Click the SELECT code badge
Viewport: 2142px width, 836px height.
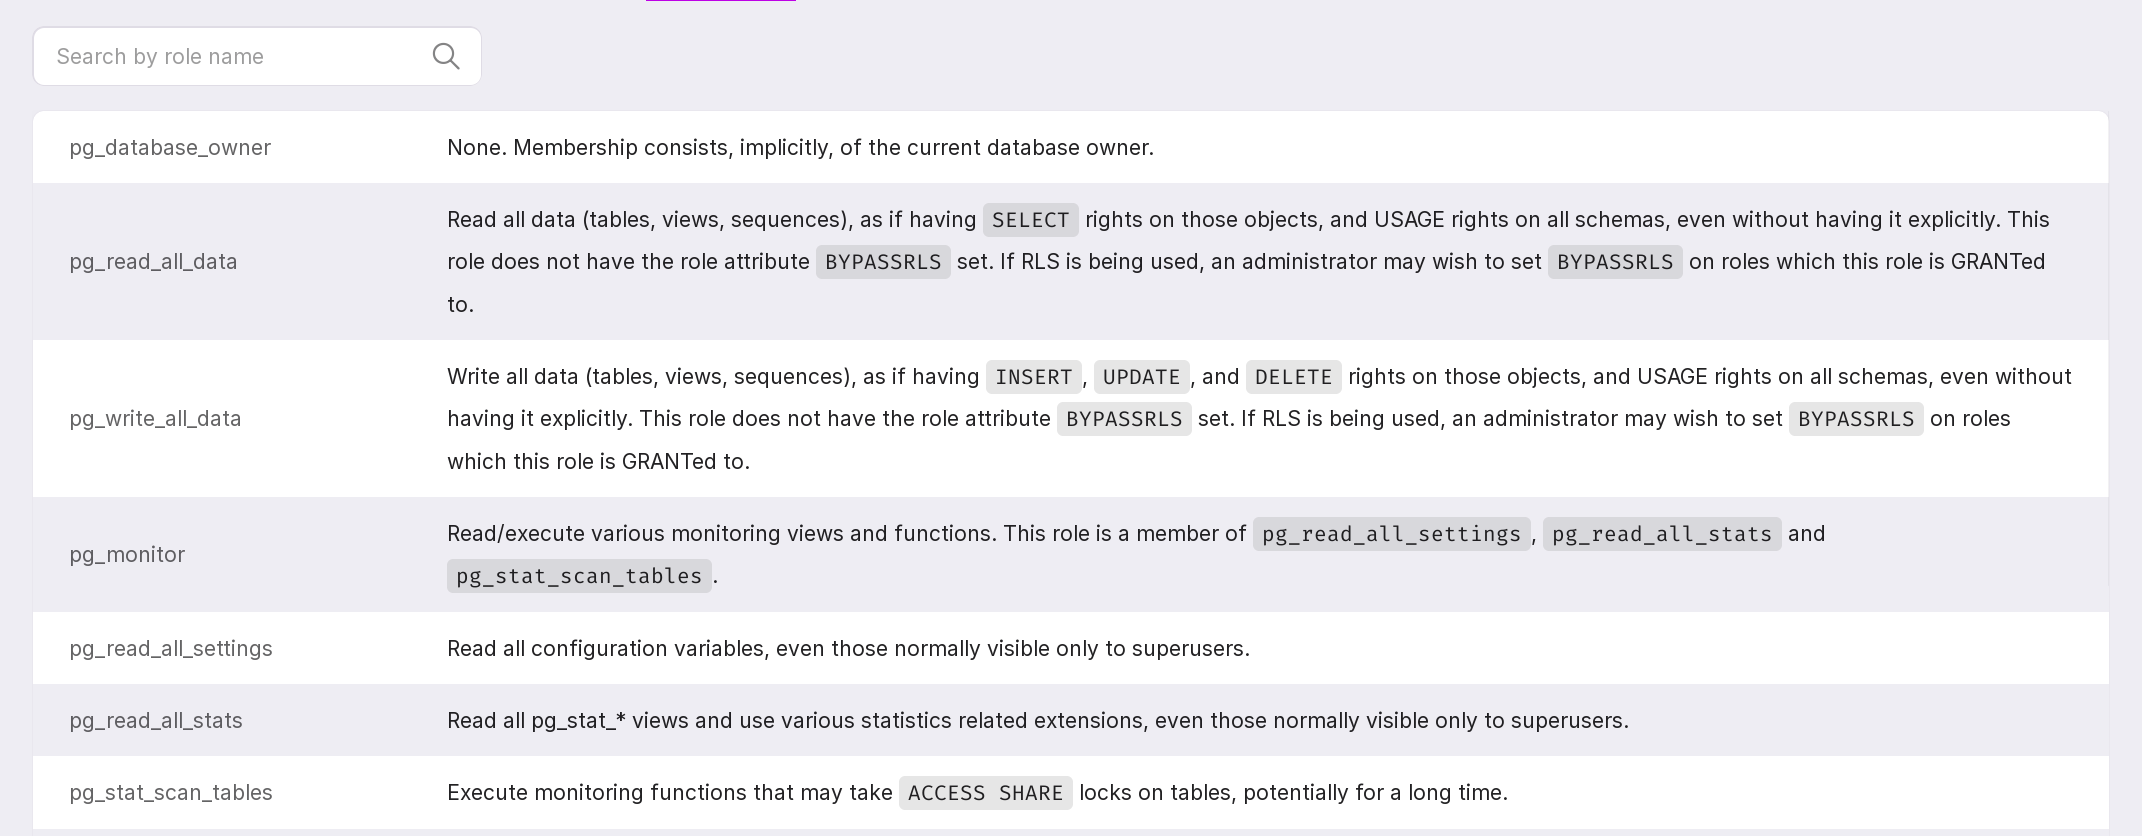coord(1030,220)
